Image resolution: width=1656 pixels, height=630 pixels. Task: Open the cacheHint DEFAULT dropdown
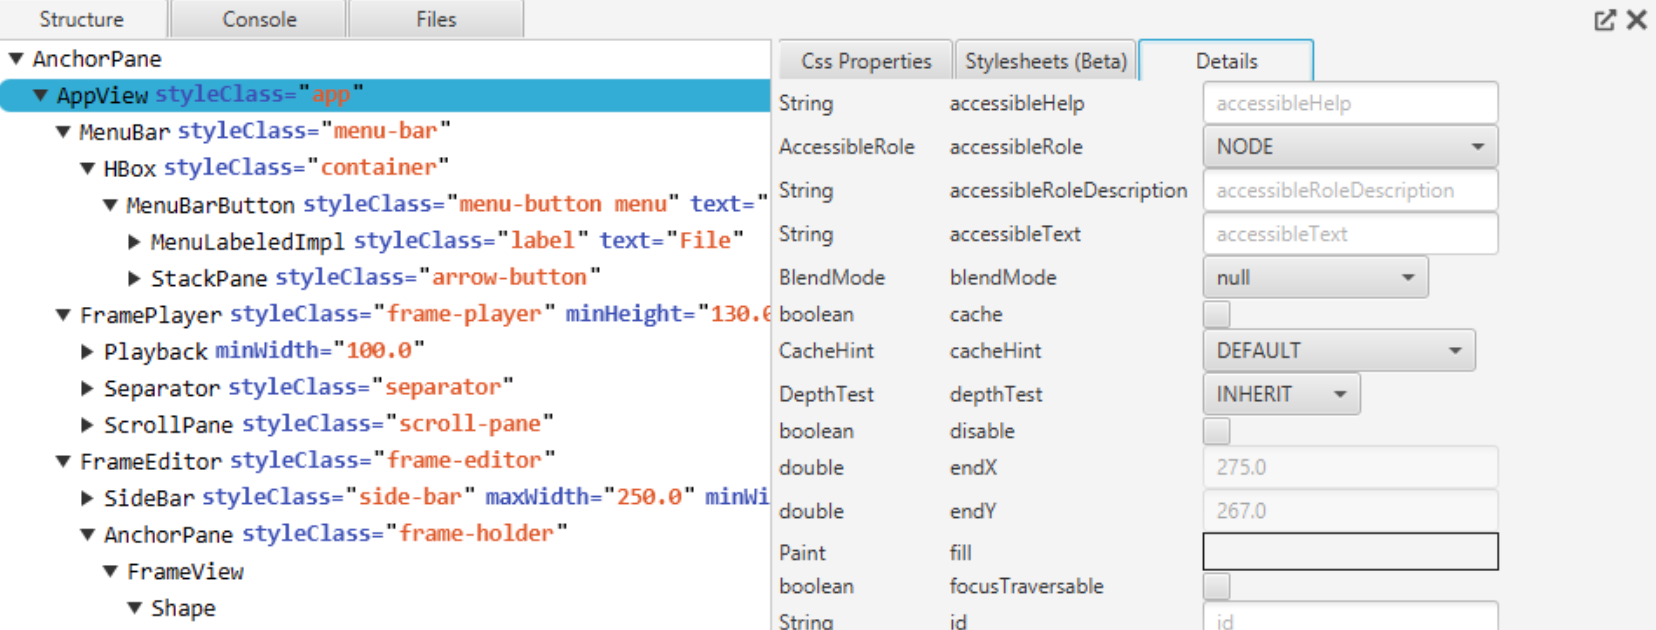pos(1339,351)
